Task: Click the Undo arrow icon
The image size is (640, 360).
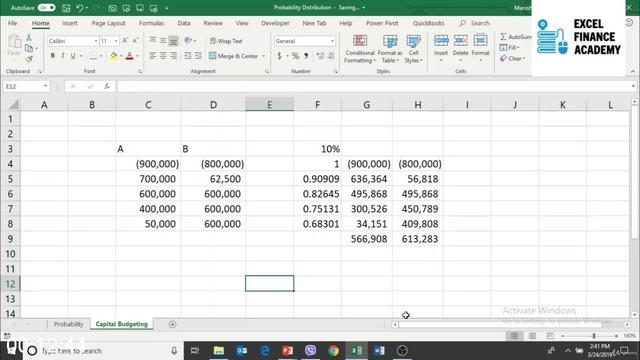Action: point(80,7)
